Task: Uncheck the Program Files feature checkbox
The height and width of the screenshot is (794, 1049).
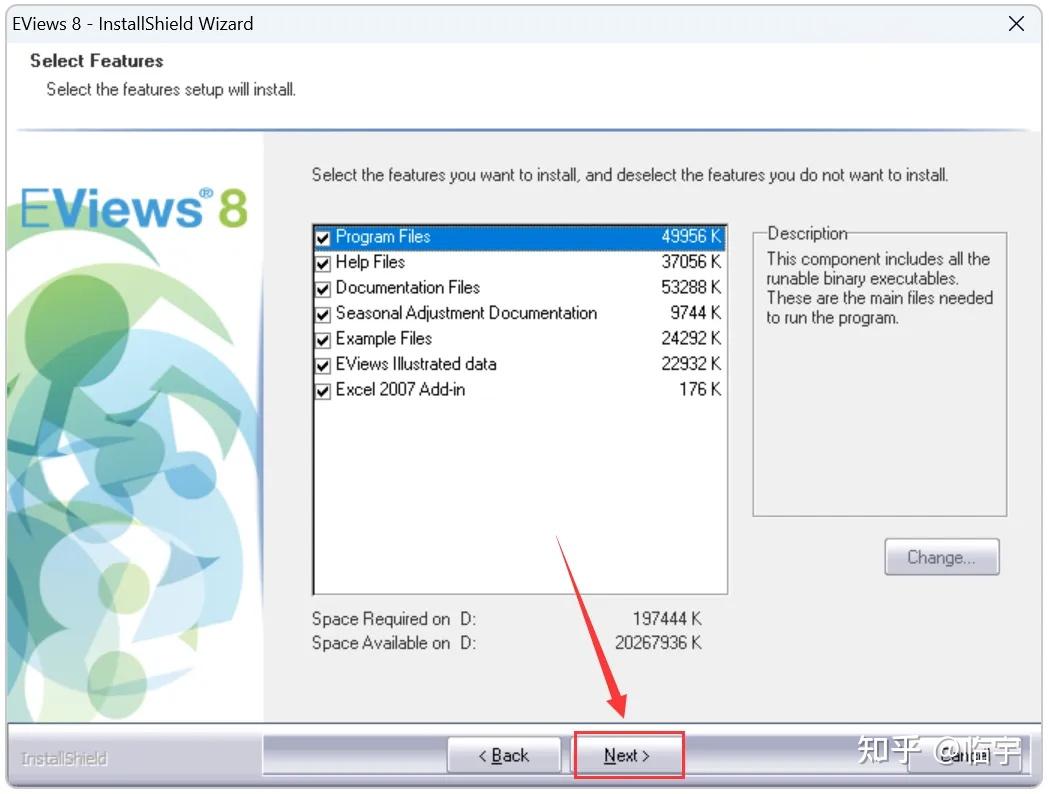Action: (322, 236)
